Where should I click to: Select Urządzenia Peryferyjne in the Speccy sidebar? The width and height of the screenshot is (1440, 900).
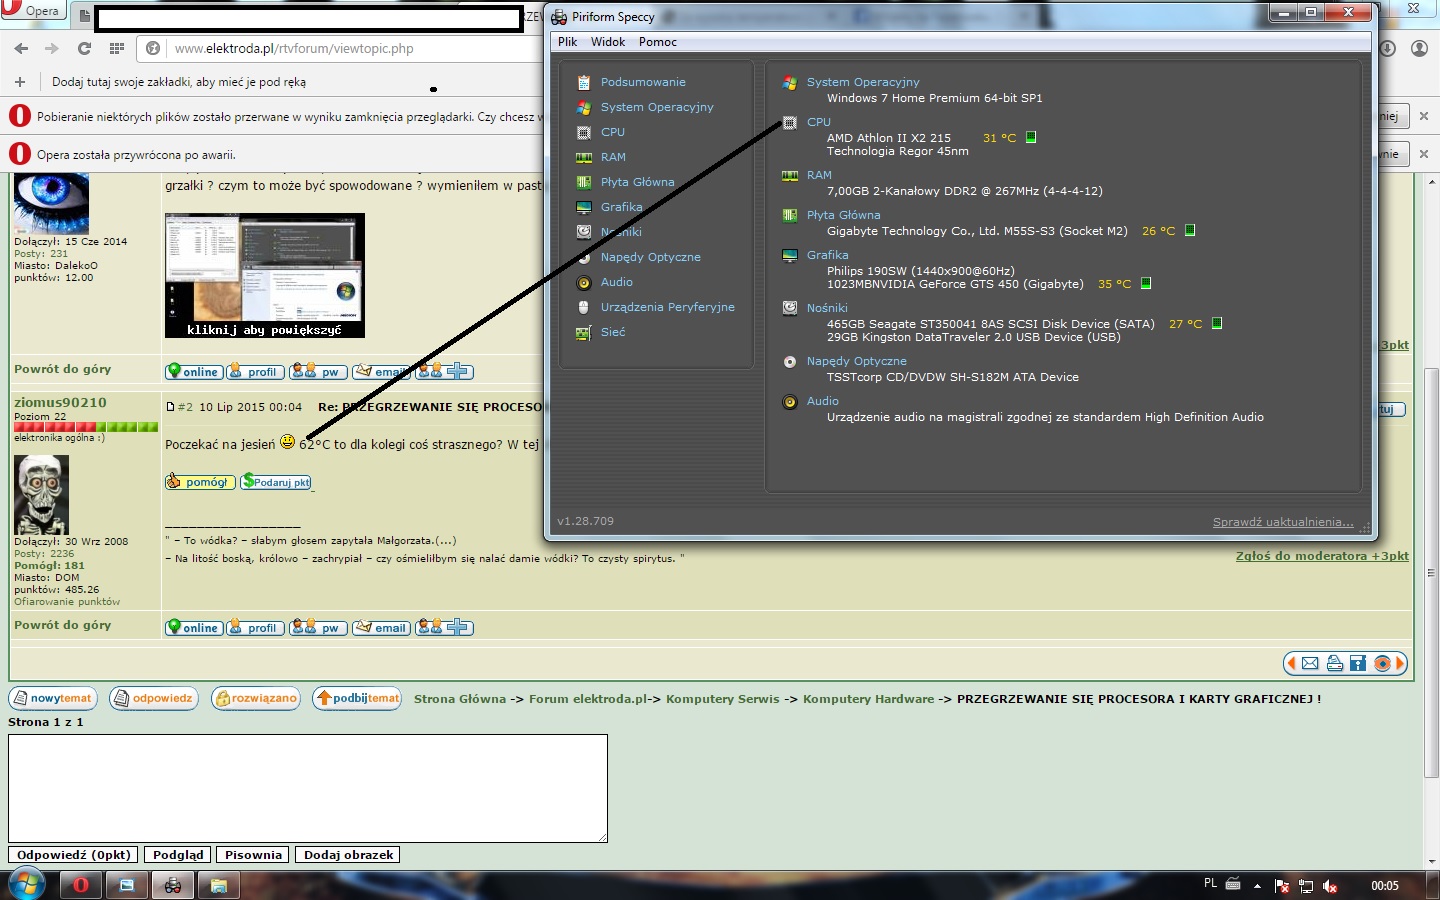pos(668,307)
